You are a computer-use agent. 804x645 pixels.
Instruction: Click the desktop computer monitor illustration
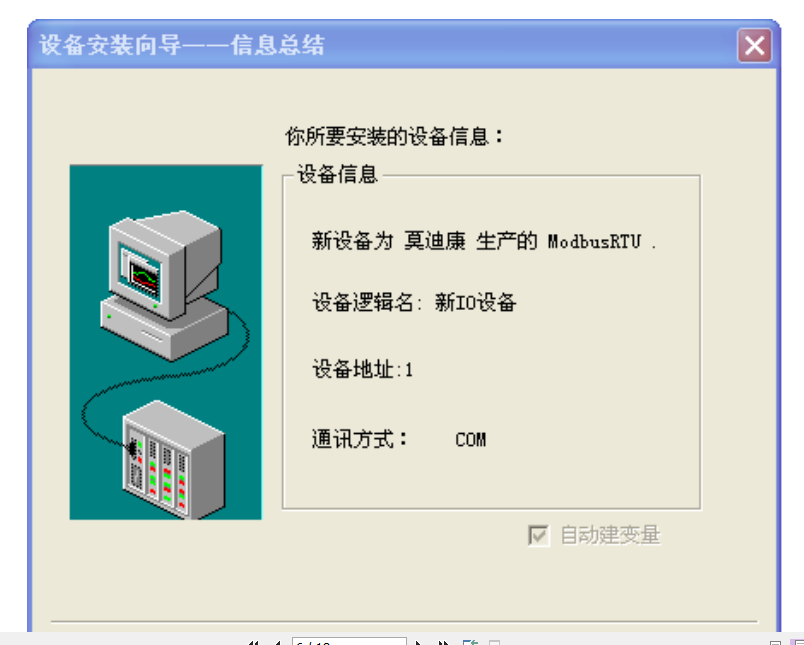pyautogui.click(x=165, y=264)
